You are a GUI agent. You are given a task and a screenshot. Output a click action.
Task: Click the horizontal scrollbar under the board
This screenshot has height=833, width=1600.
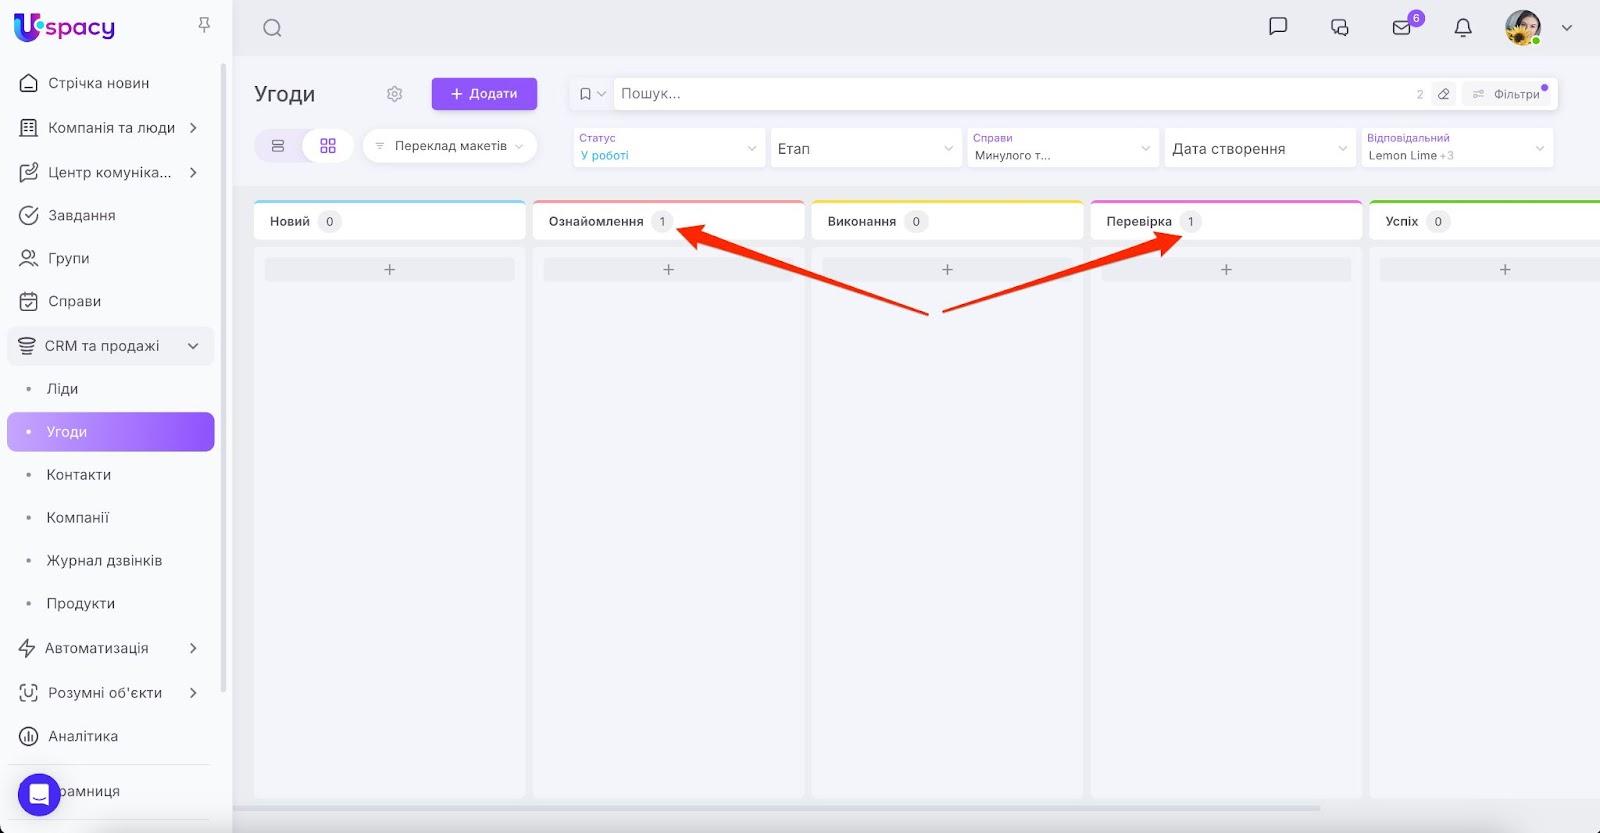[x=777, y=808]
